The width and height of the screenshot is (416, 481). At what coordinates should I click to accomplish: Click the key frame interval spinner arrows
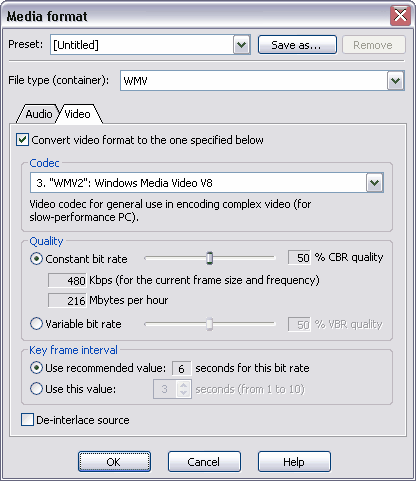pyautogui.click(x=184, y=389)
